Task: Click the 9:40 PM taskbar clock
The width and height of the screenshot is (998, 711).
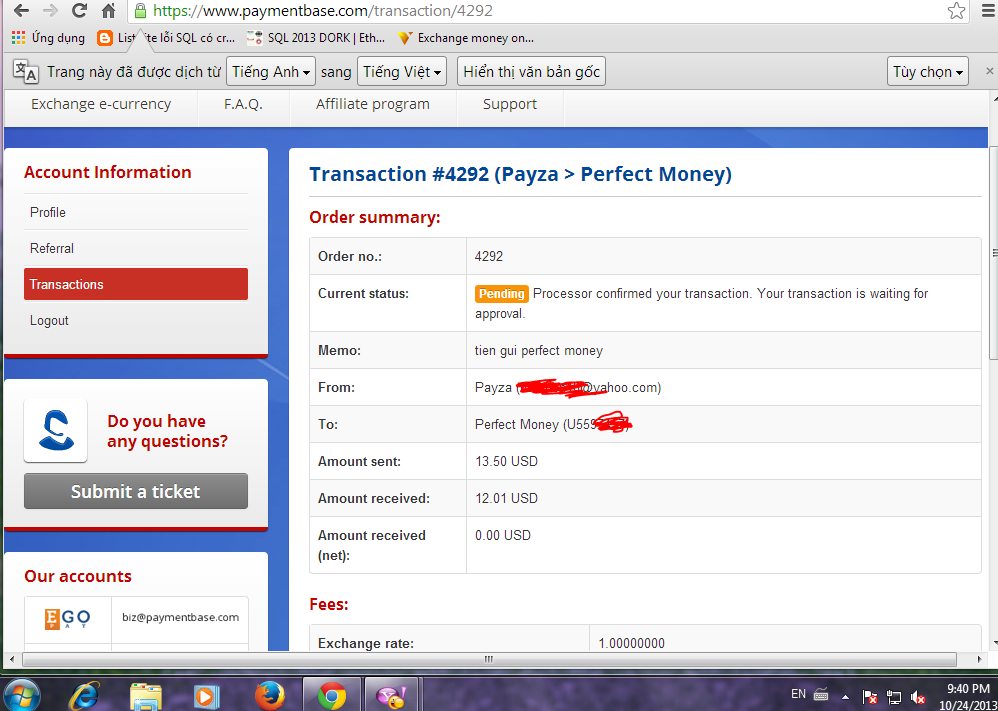Action: coord(969,688)
